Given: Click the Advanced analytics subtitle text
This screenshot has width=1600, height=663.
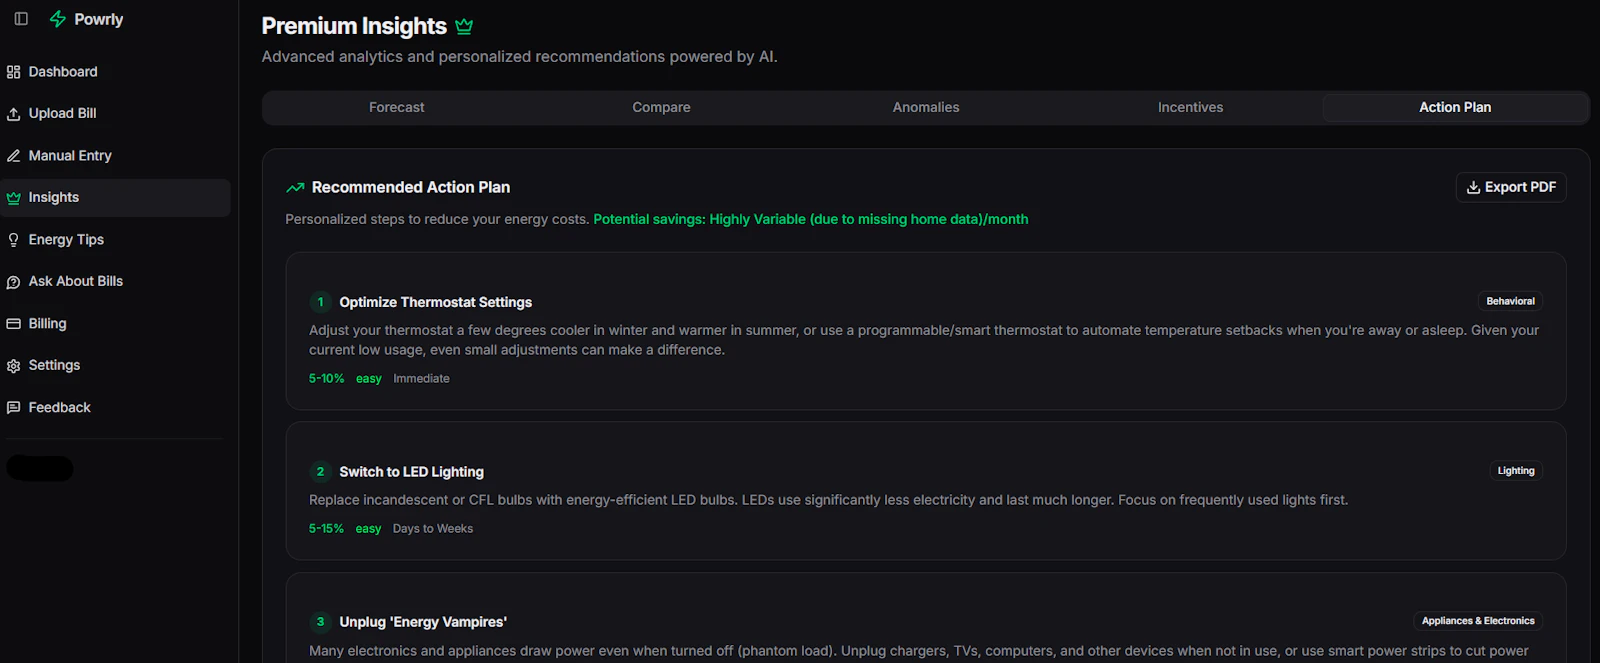Looking at the screenshot, I should pyautogui.click(x=519, y=57).
